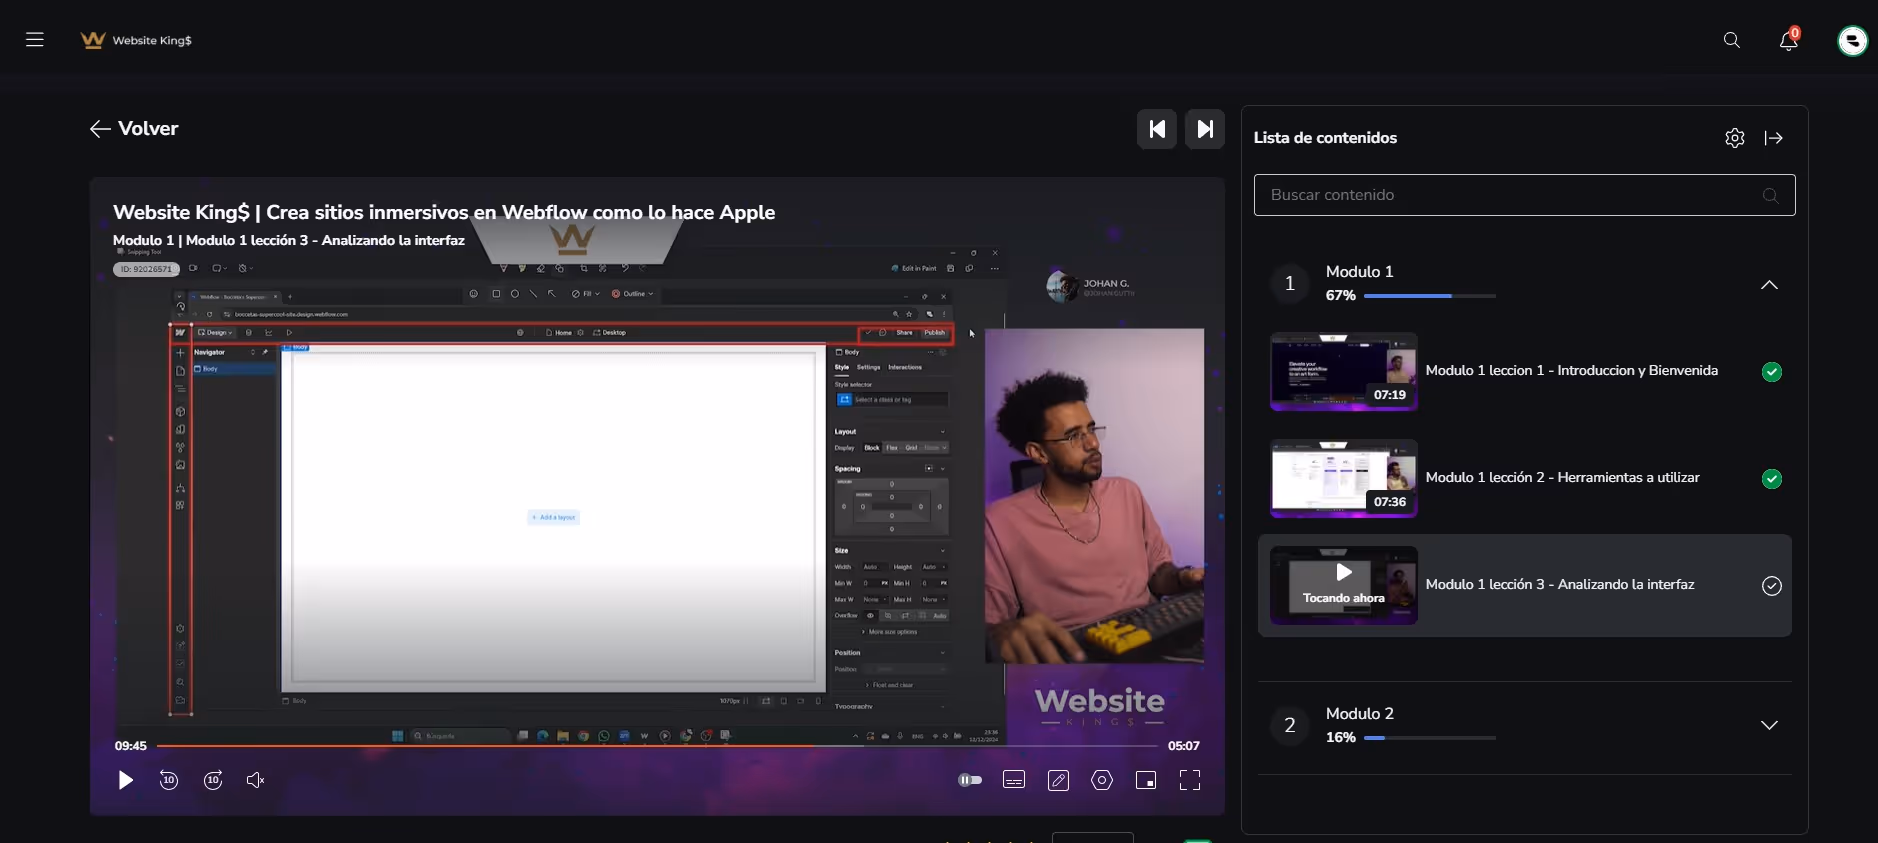Click the lesson 2 thumbnail 07:36
This screenshot has height=843, width=1878.
coord(1344,479)
